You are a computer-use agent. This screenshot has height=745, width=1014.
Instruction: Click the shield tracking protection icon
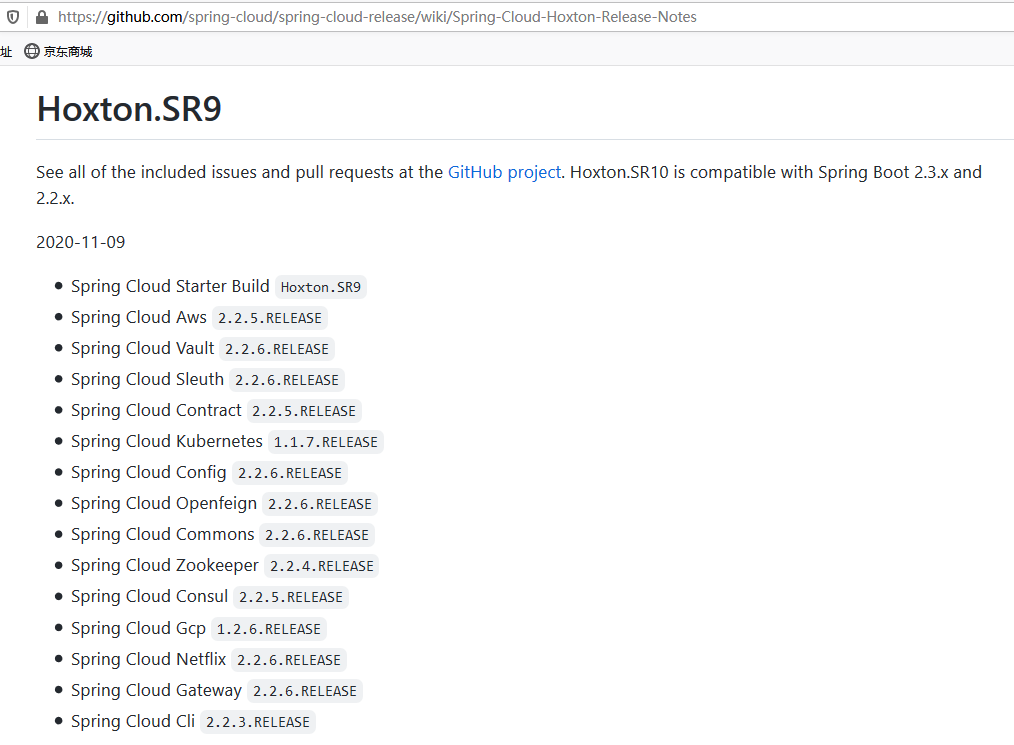tap(13, 17)
